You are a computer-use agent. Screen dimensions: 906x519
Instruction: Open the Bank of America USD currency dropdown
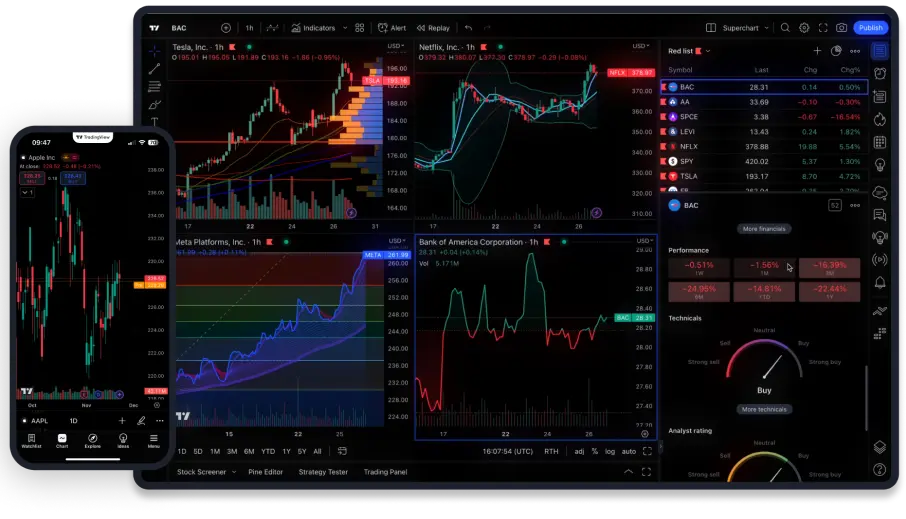click(645, 241)
